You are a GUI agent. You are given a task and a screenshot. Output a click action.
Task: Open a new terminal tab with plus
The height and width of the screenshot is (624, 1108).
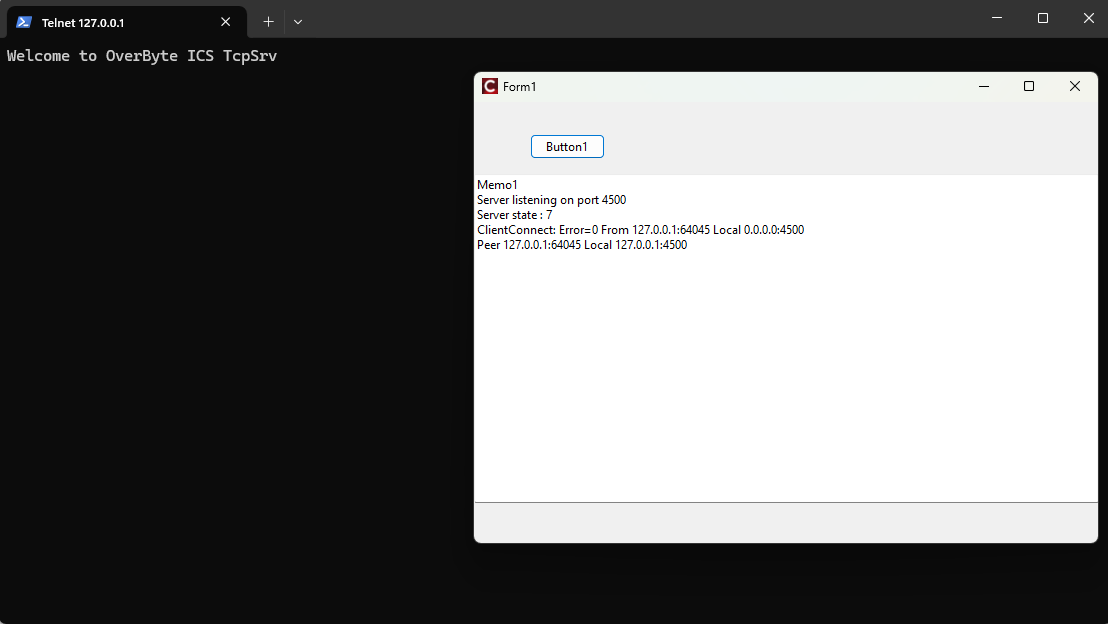pos(269,22)
